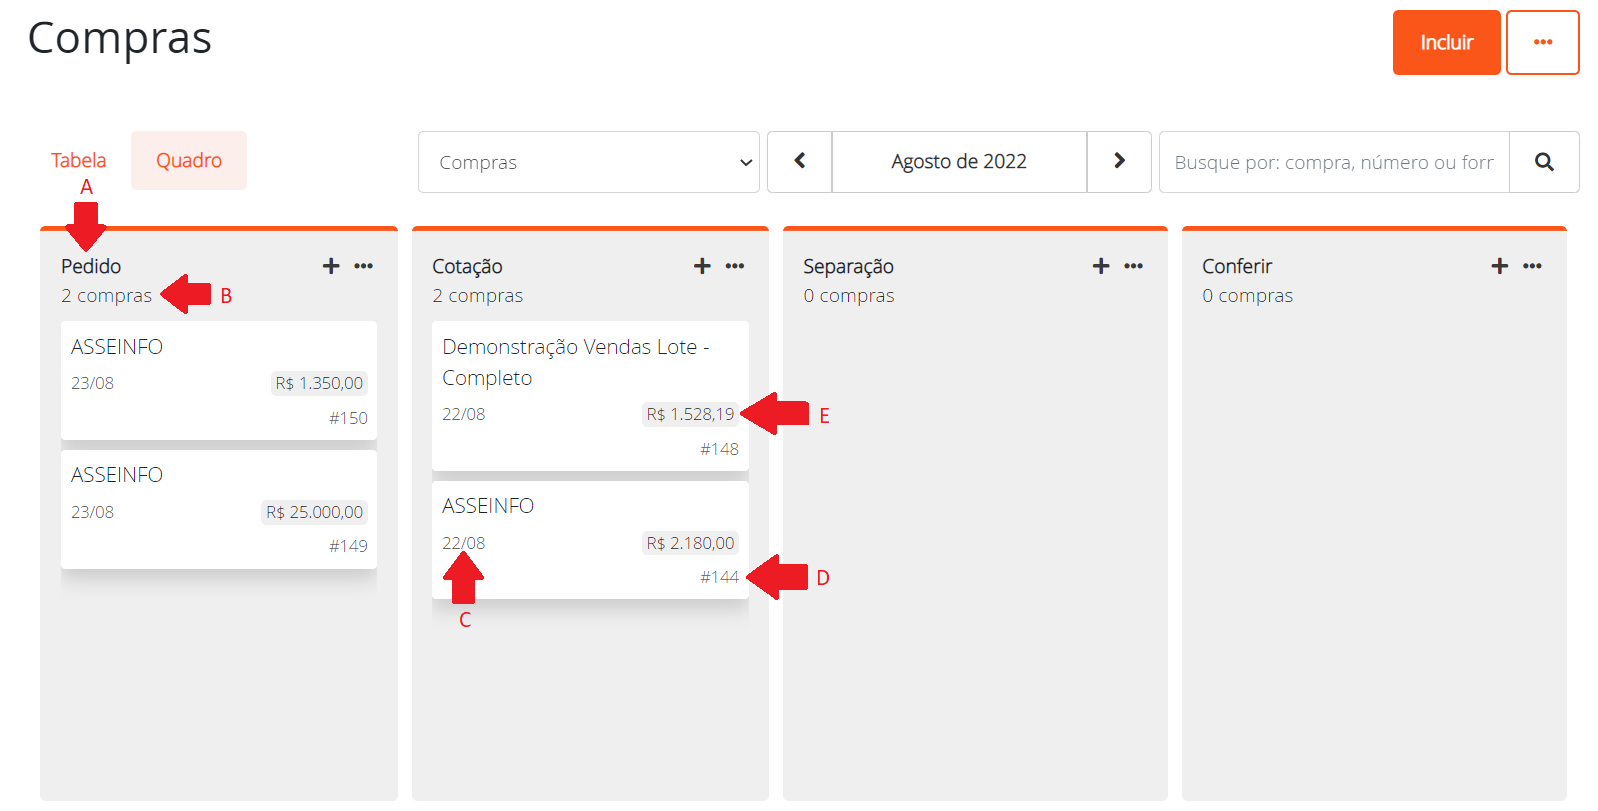Select the Quadro view tab
This screenshot has height=811, width=1598.
[x=189, y=161]
